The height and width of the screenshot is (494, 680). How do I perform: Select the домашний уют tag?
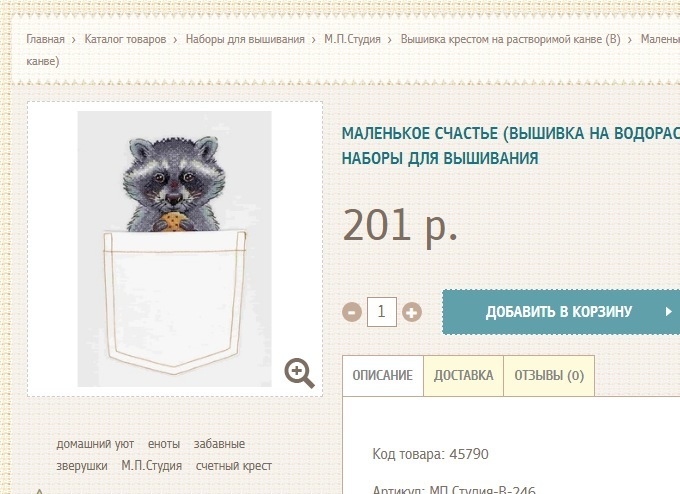95,444
